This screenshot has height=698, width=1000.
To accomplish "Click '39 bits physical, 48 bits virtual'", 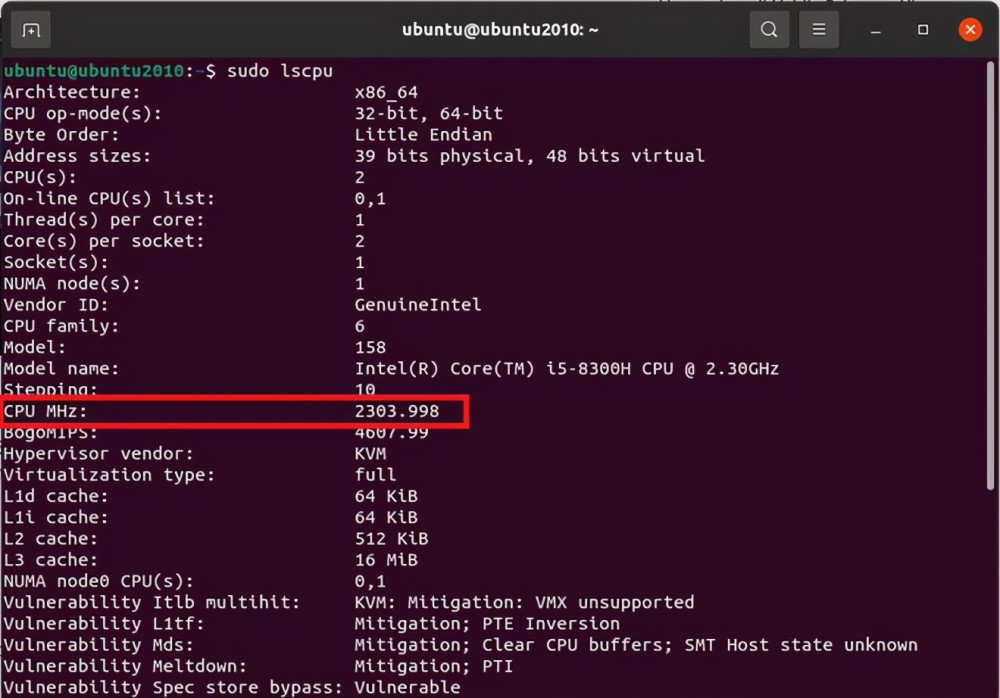I will click(529, 156).
